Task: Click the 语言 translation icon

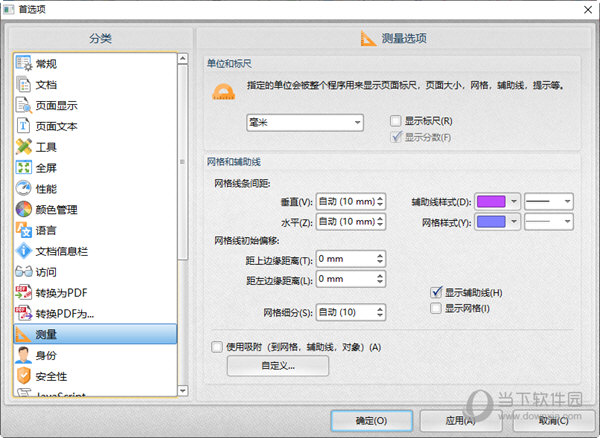Action: pyautogui.click(x=24, y=230)
